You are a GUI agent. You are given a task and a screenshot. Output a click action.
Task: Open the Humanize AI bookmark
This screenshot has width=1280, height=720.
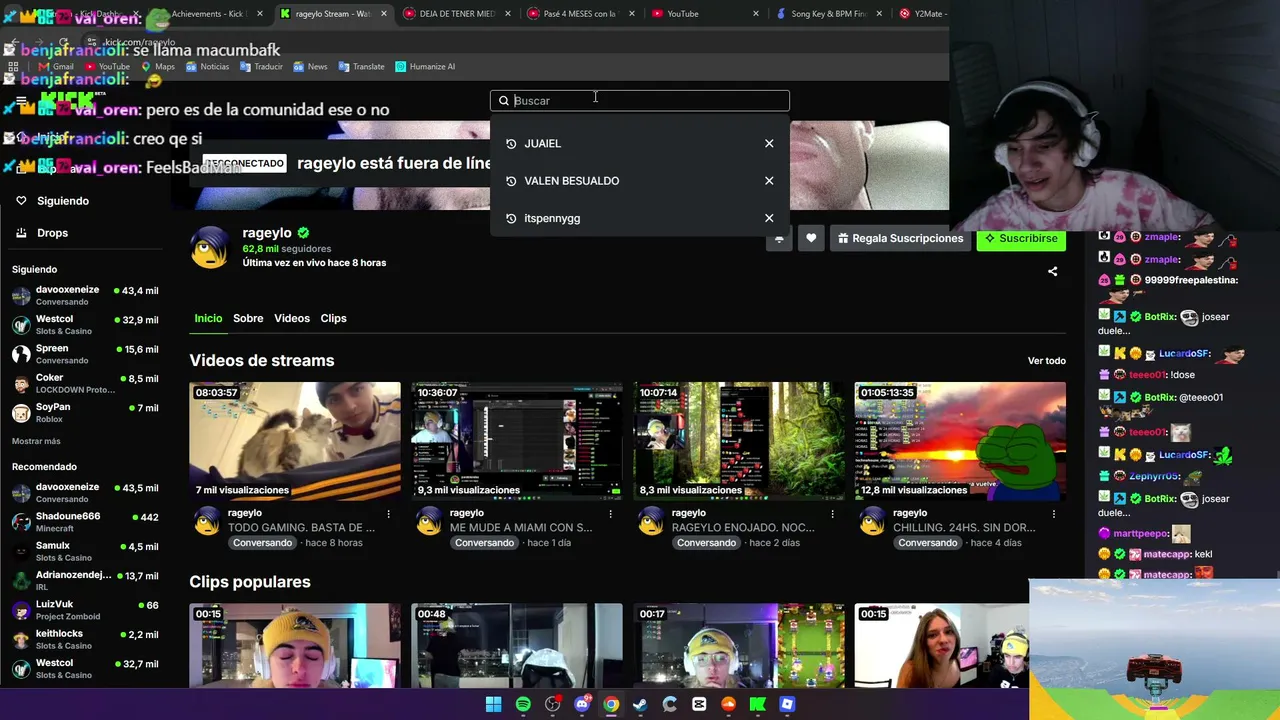[x=425, y=67]
